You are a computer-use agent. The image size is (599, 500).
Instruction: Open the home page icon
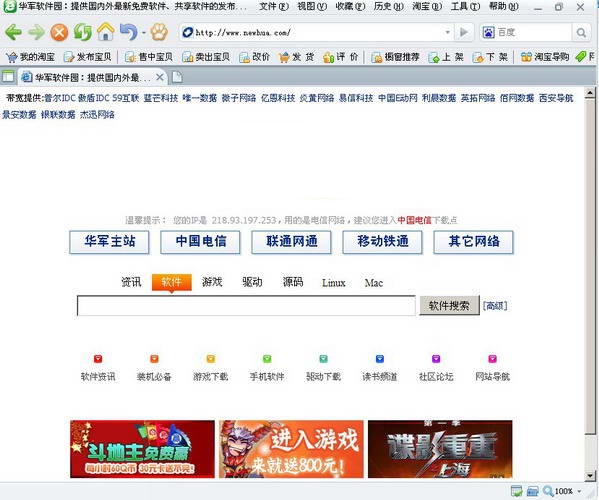pyautogui.click(x=105, y=32)
